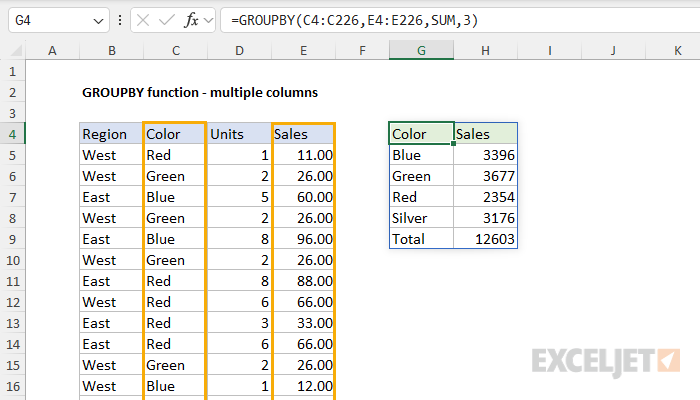Expand the dropdown next to fx

coord(208,21)
